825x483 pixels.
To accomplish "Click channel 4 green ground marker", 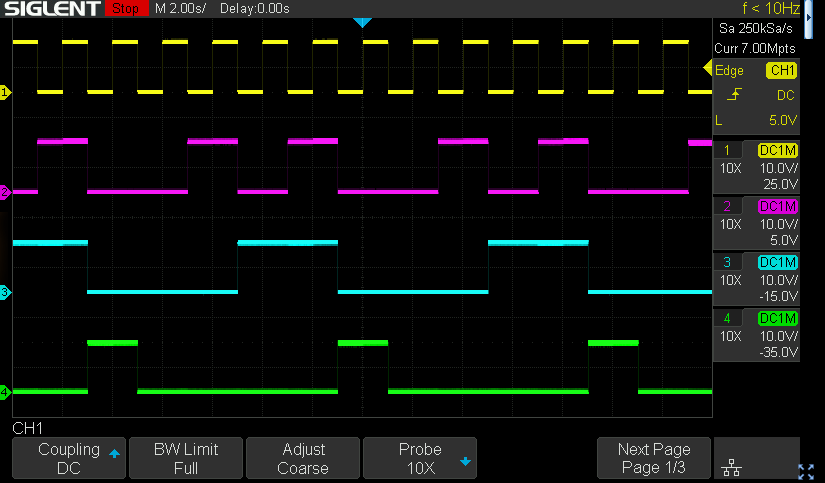I will pyautogui.click(x=5, y=392).
